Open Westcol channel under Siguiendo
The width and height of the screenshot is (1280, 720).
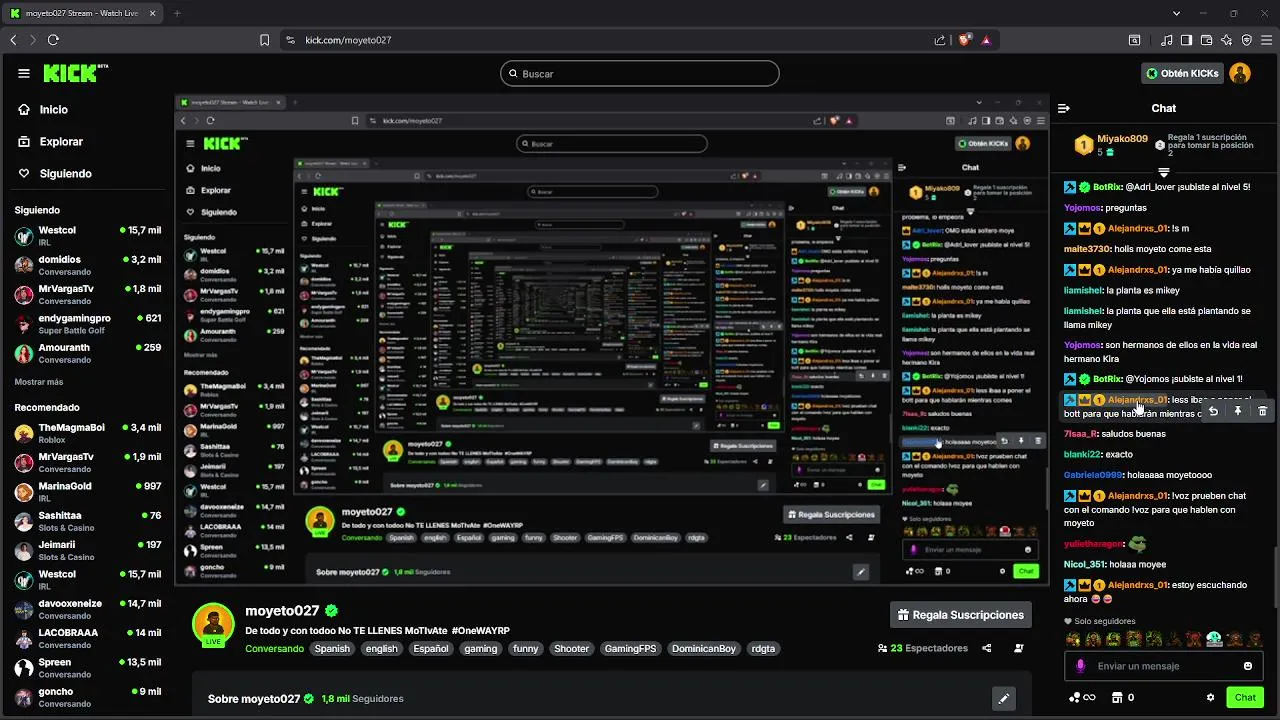[88, 236]
